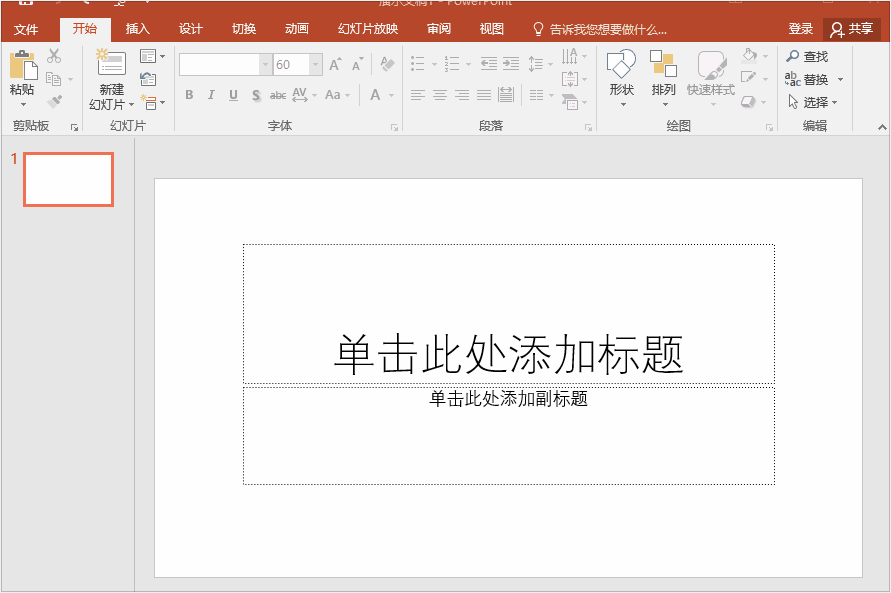Select the Format Painter brush icon
Screen dimensions: 891x593
pos(54,101)
